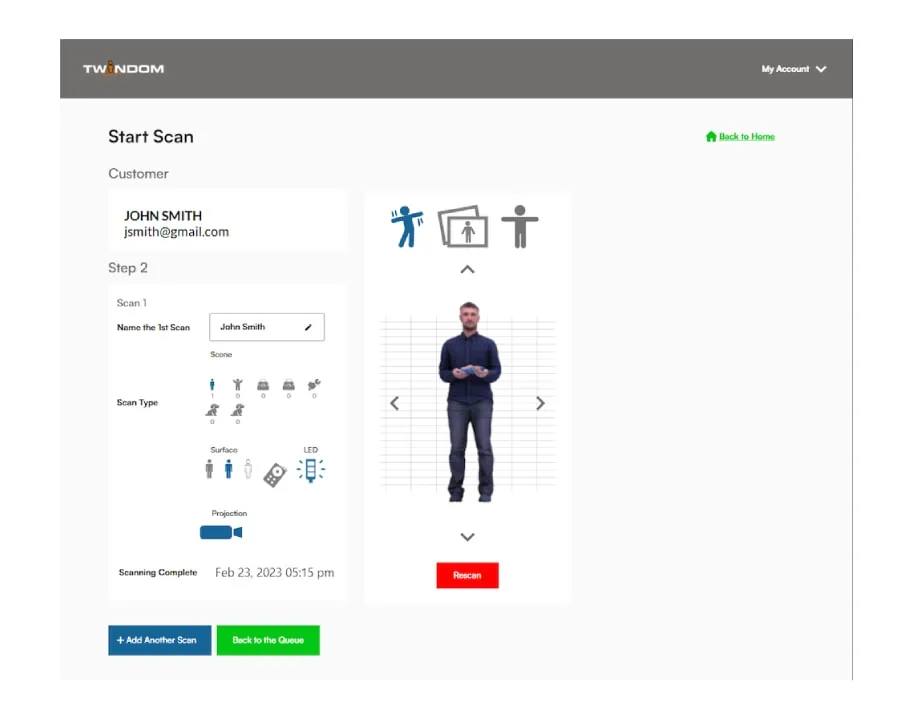914x720 pixels.
Task: Click the pencil edit icon
Action: [308, 327]
